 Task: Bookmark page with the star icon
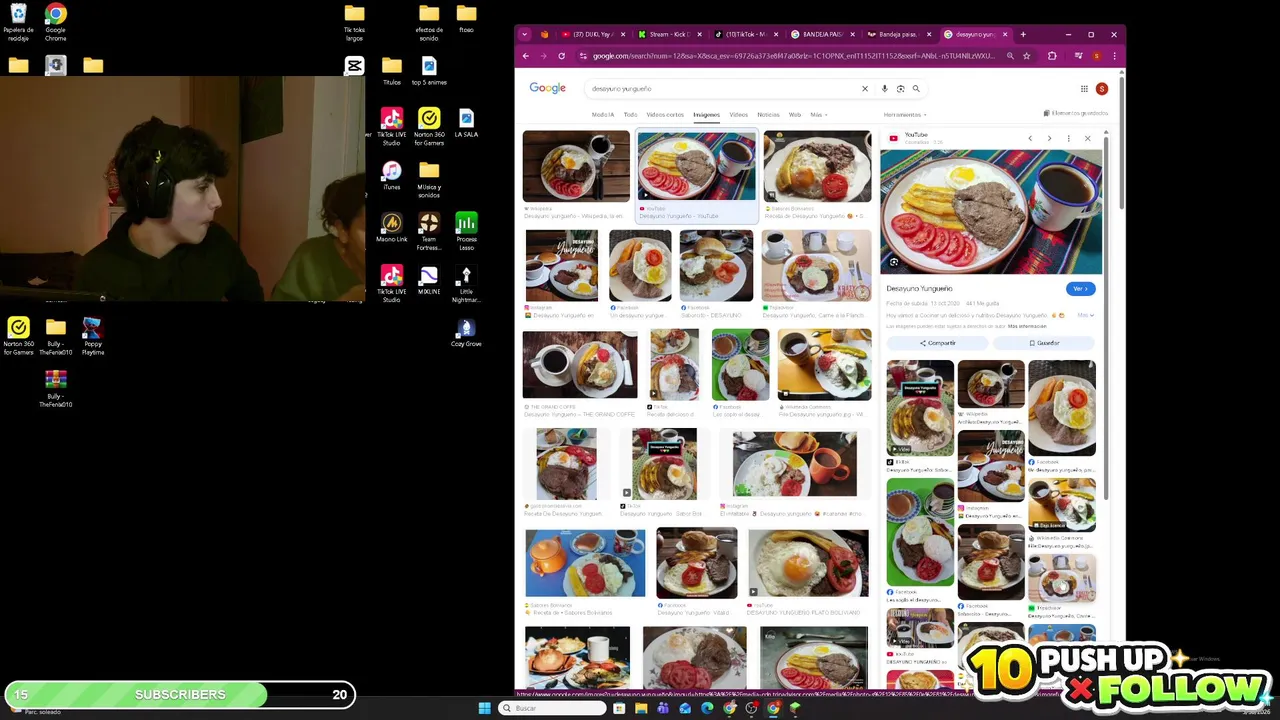[x=1026, y=56]
